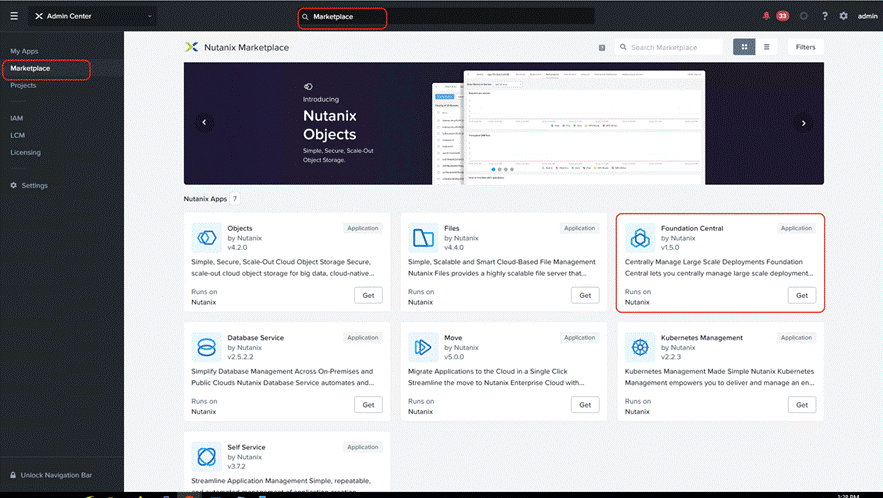Switch to list view
This screenshot has height=498, width=883.
766,47
